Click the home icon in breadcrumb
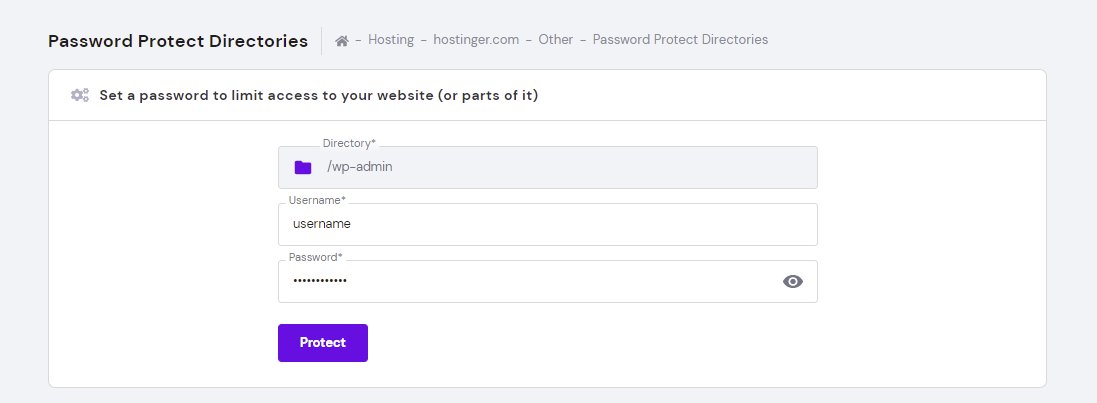Image resolution: width=1097 pixels, height=403 pixels. point(342,41)
